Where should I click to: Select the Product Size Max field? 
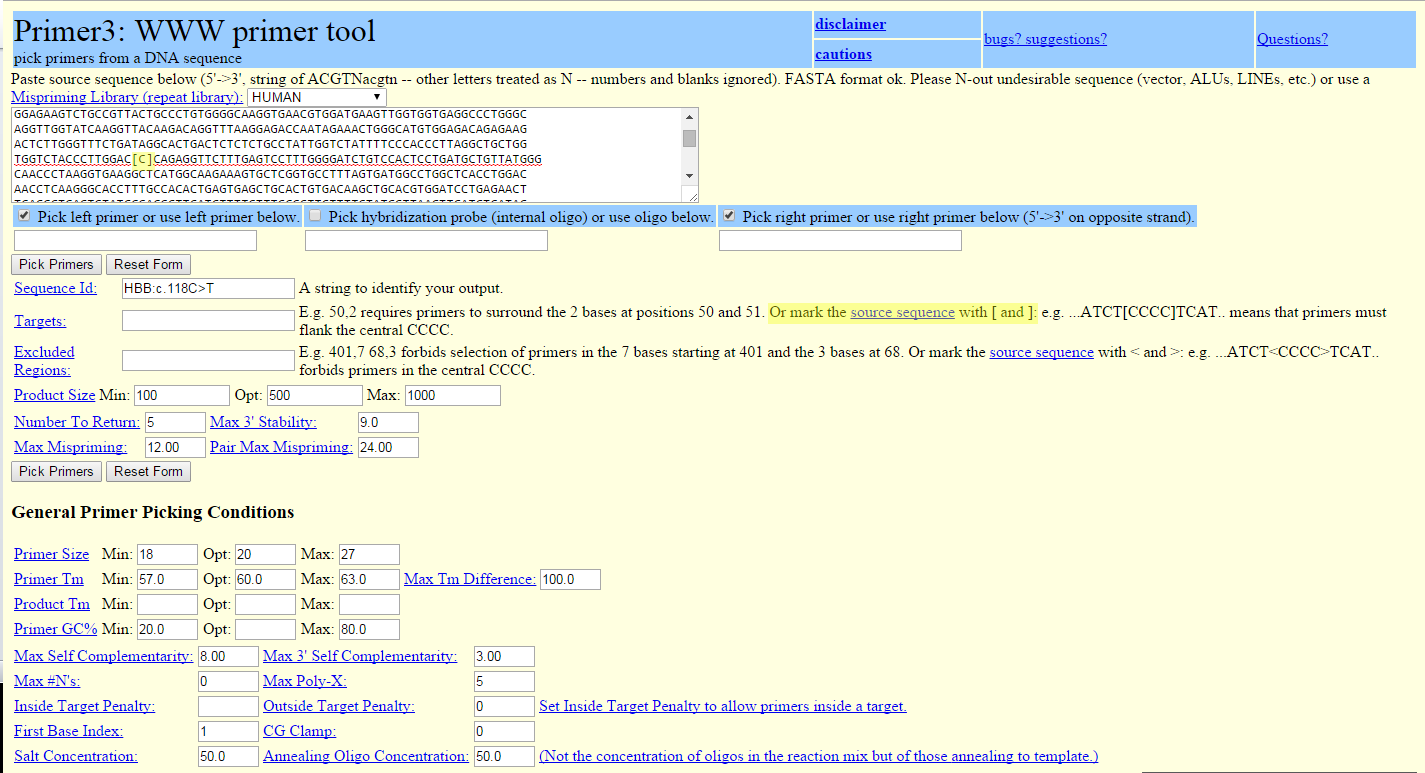coord(452,395)
